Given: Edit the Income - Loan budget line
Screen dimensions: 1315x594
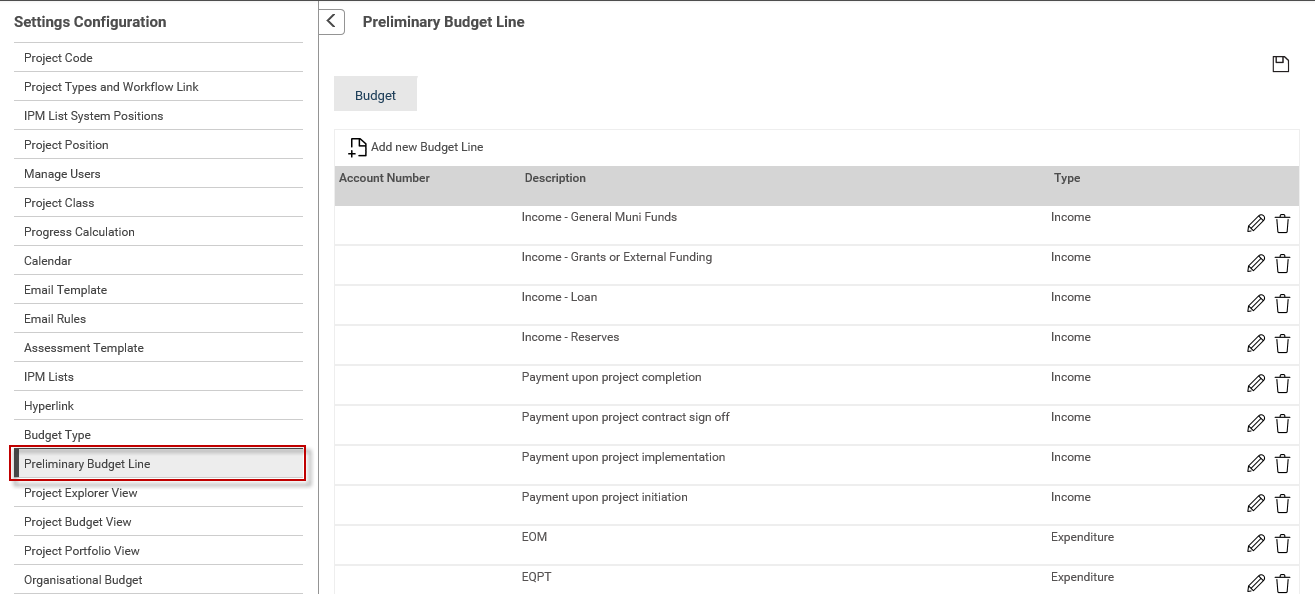Looking at the screenshot, I should click(1256, 303).
